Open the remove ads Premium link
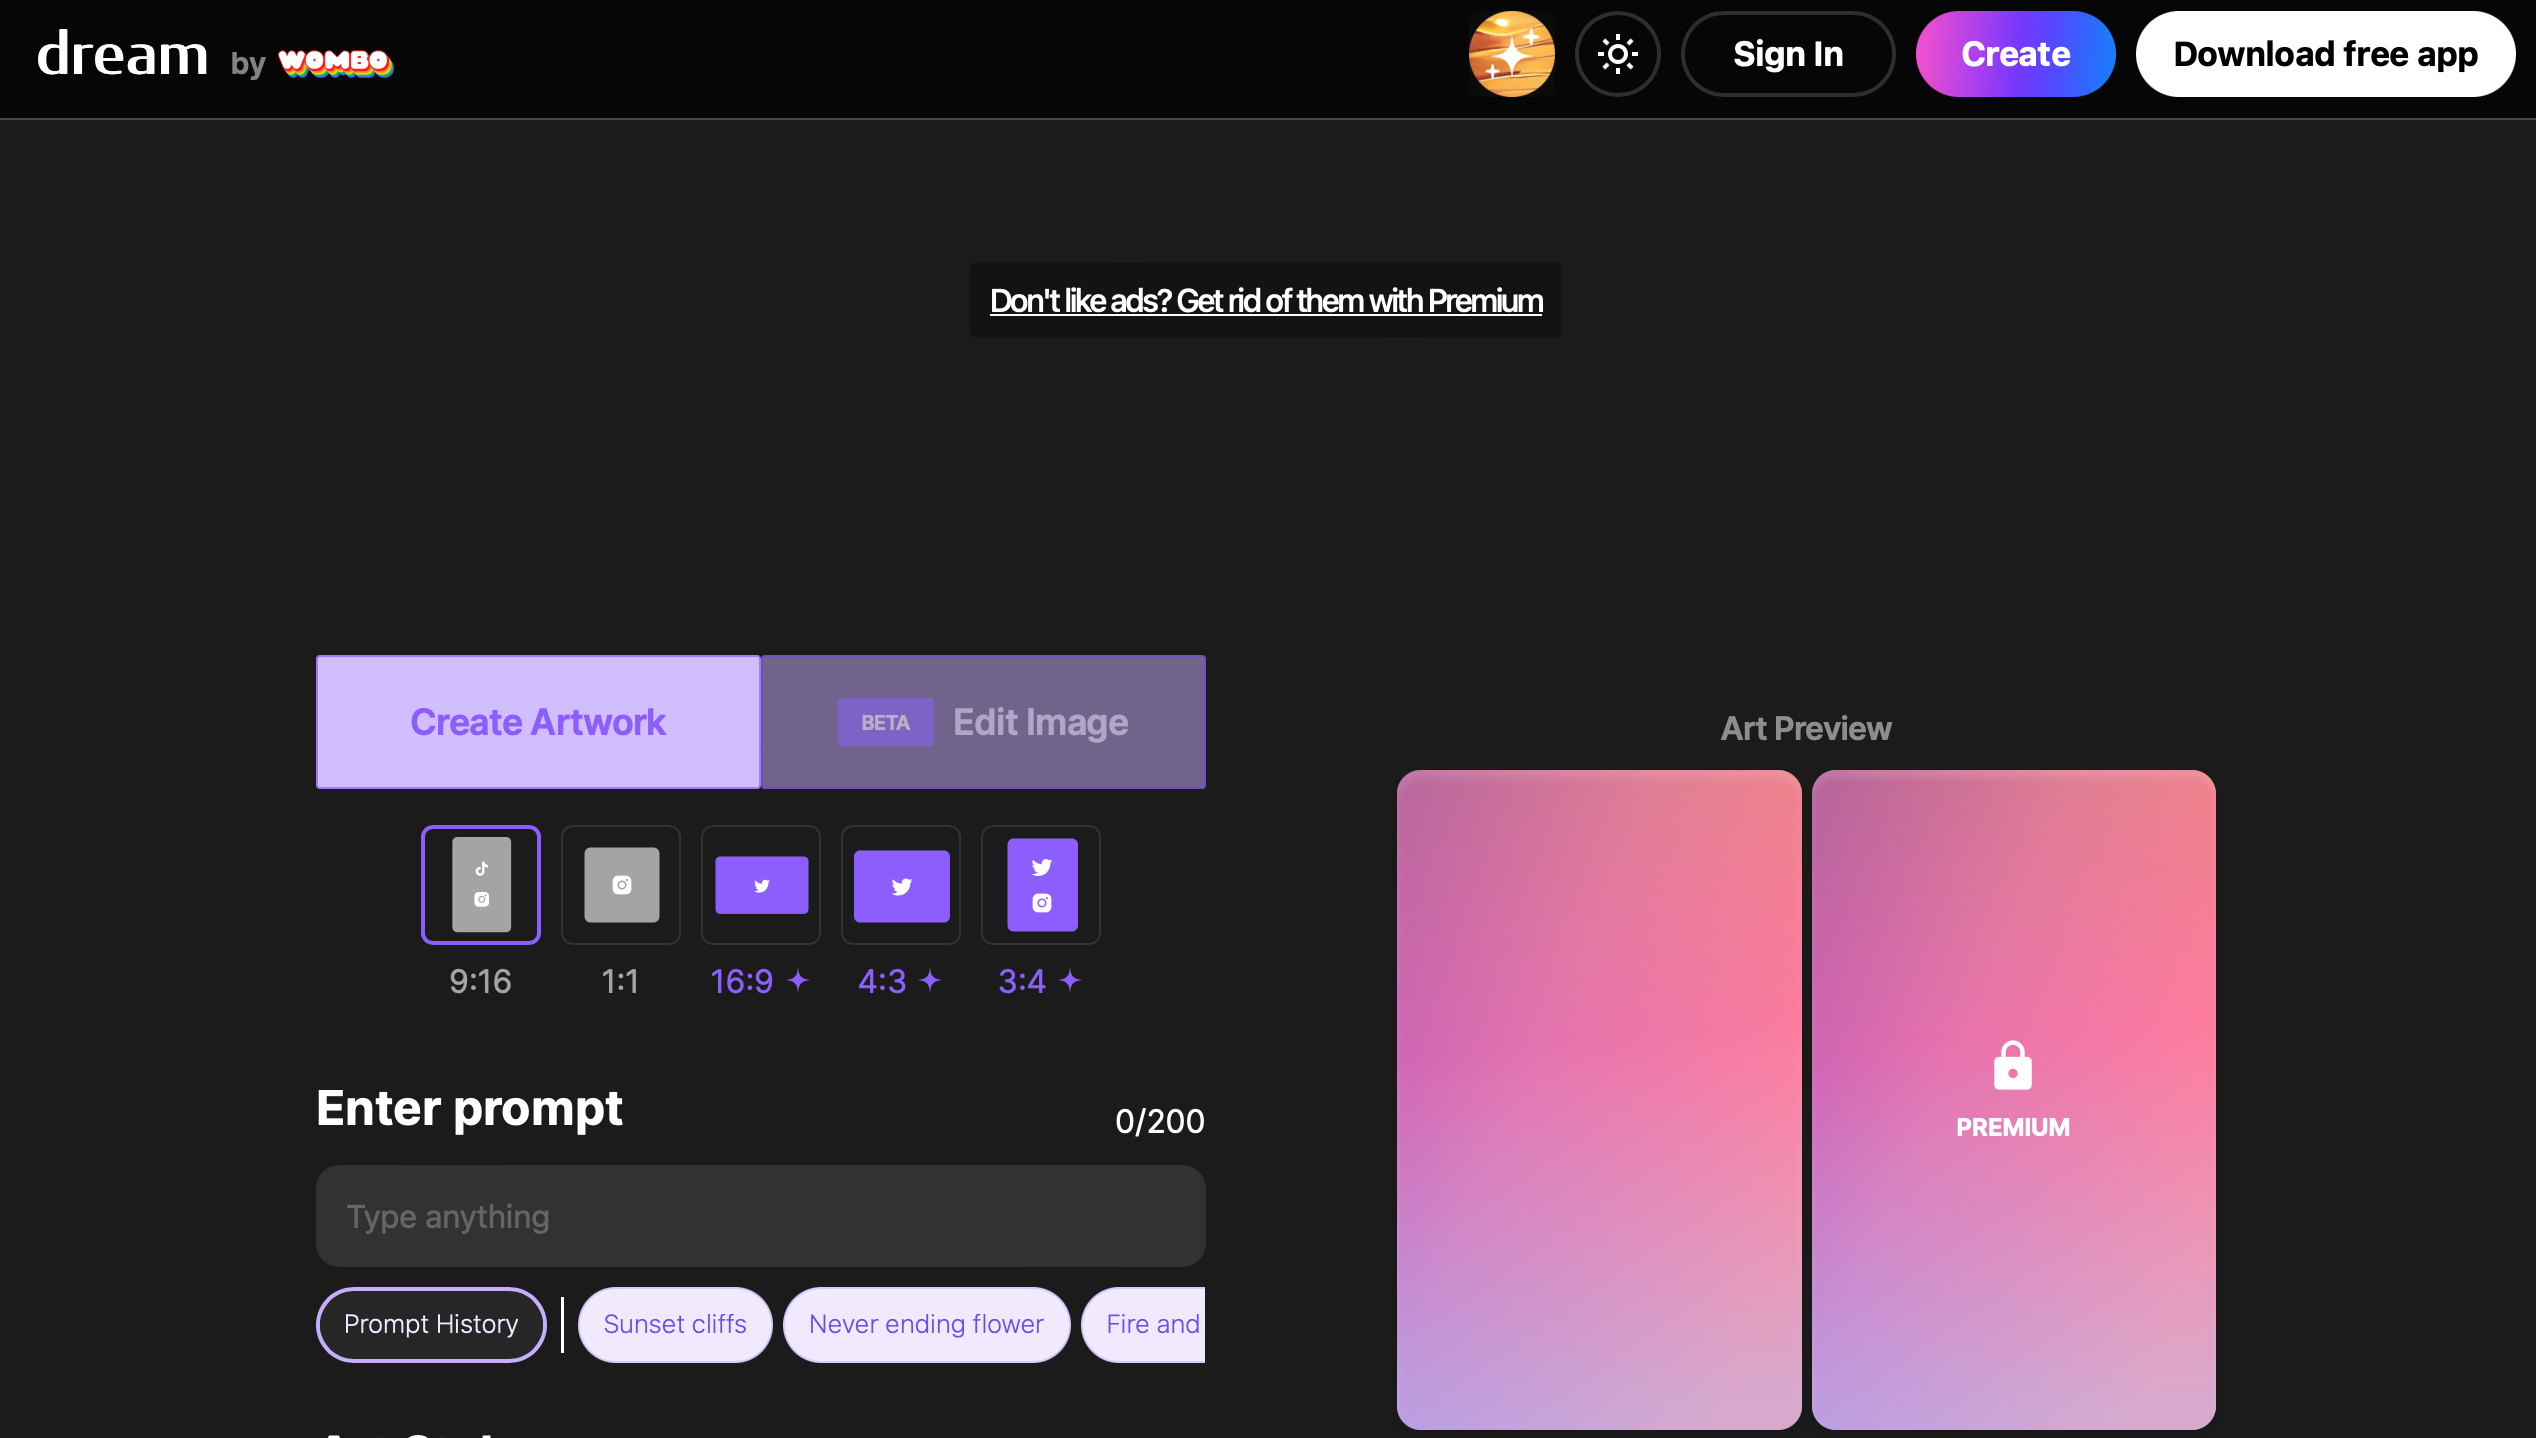 point(1265,301)
